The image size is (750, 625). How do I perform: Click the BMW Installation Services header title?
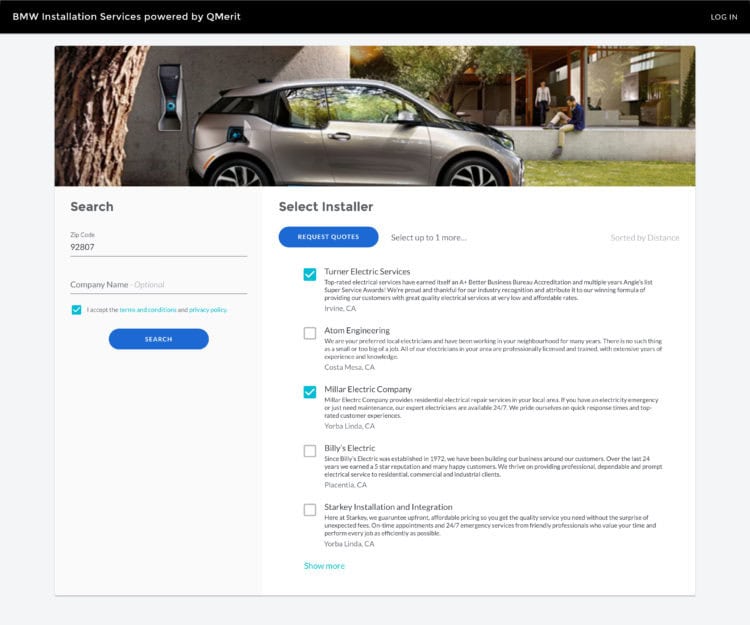126,17
